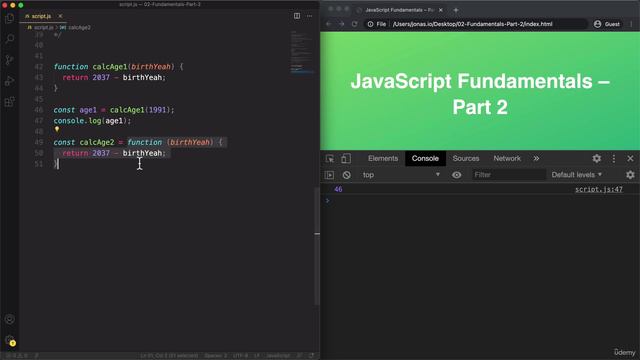The height and width of the screenshot is (360, 640).
Task: Click the editor minimap
Action: point(302,53)
